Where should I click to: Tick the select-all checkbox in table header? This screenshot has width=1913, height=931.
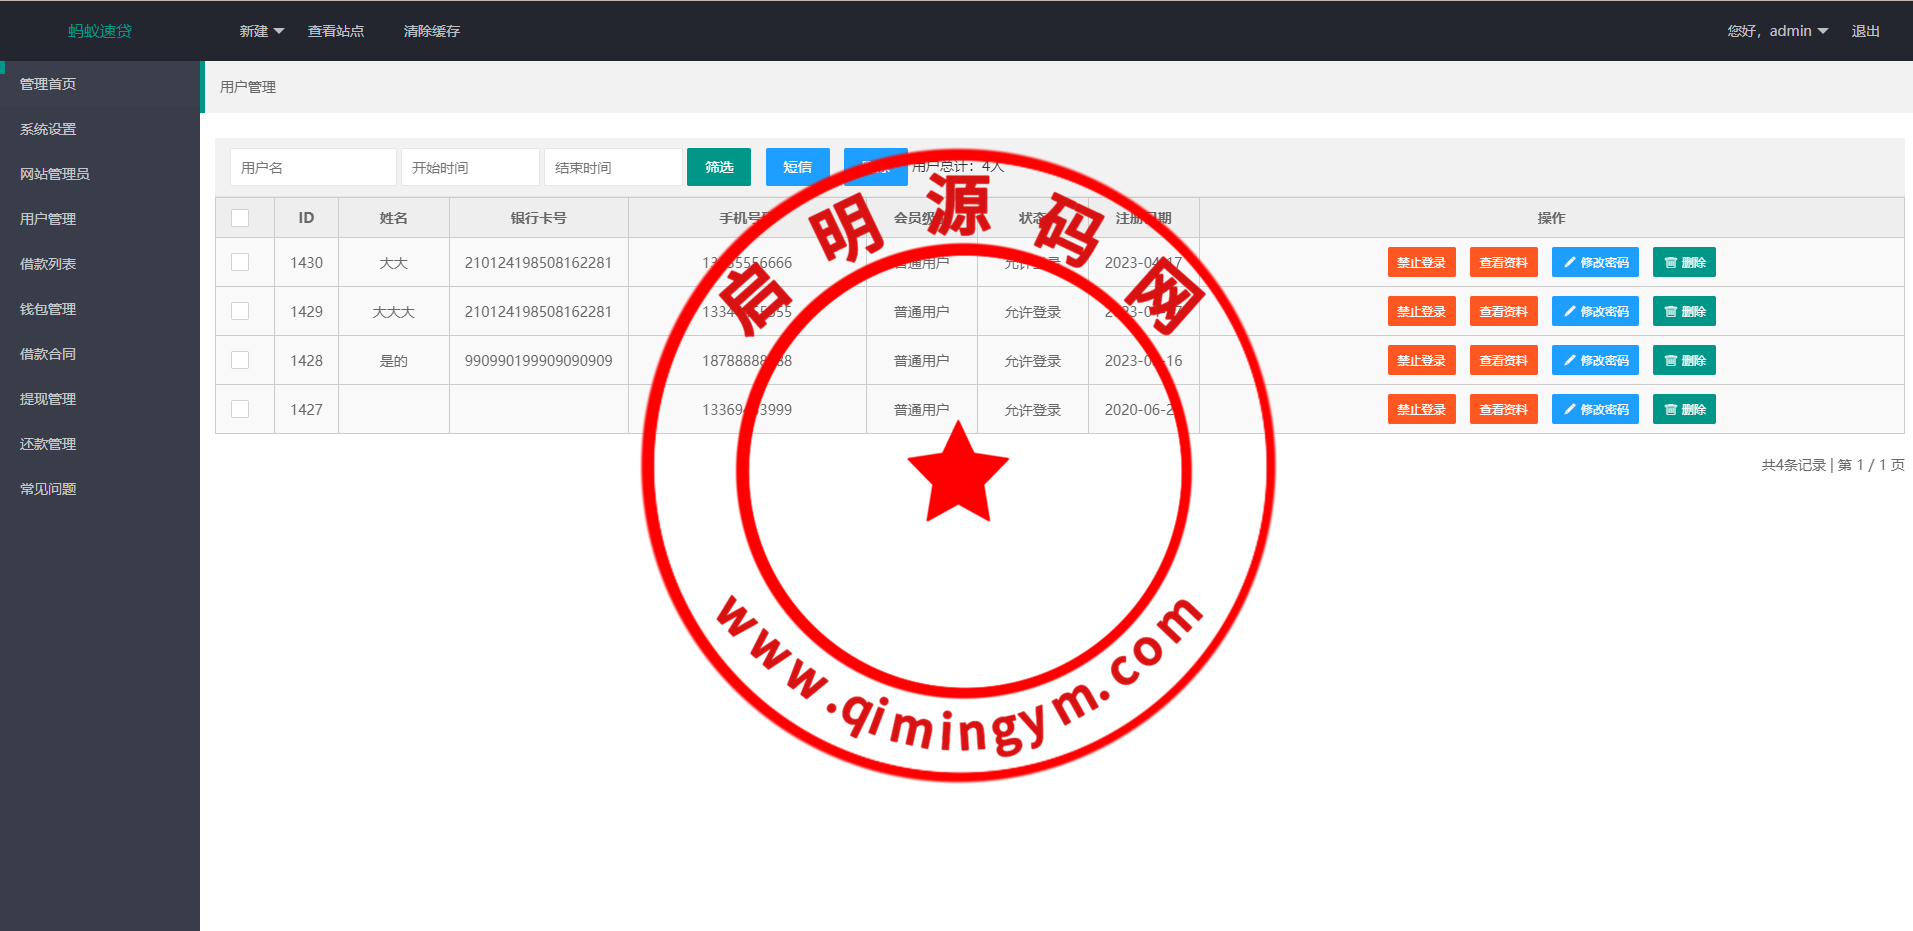click(240, 218)
